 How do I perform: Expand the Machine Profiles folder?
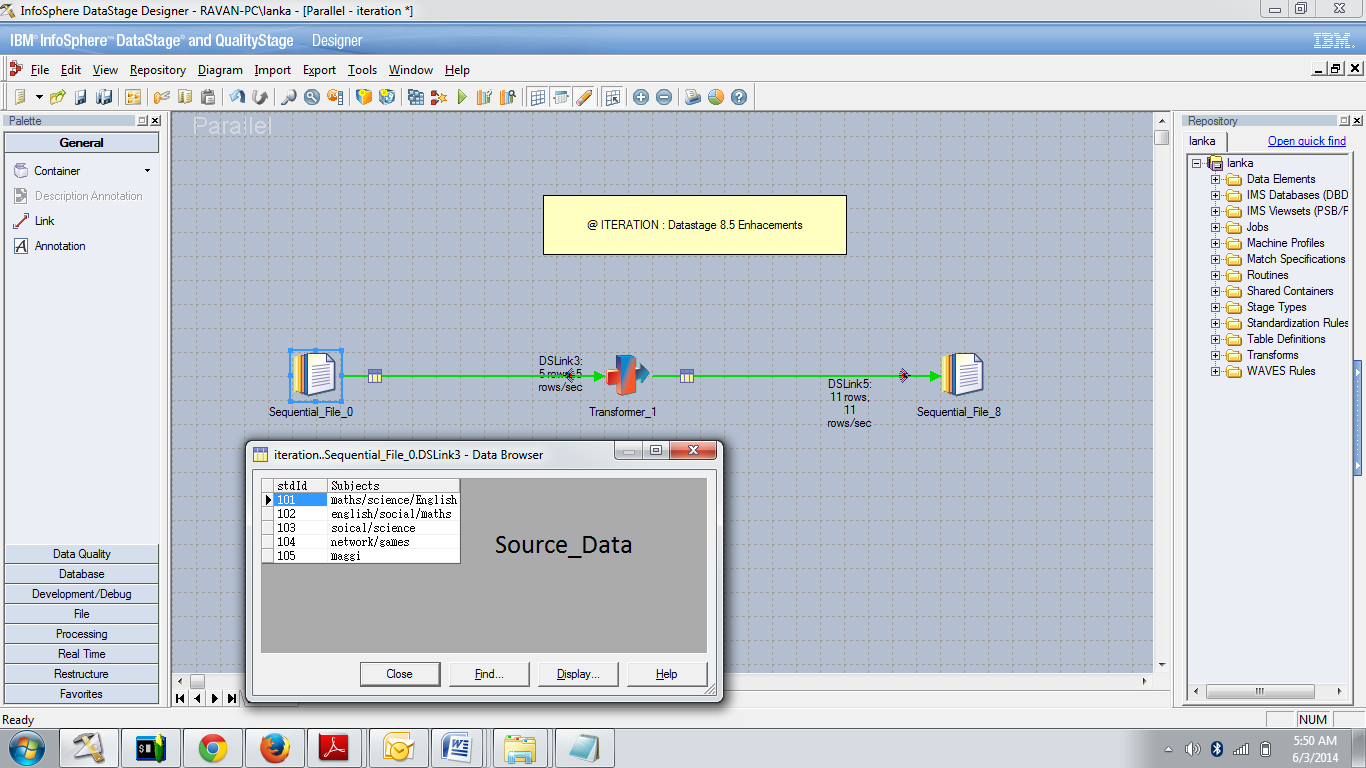point(1216,243)
